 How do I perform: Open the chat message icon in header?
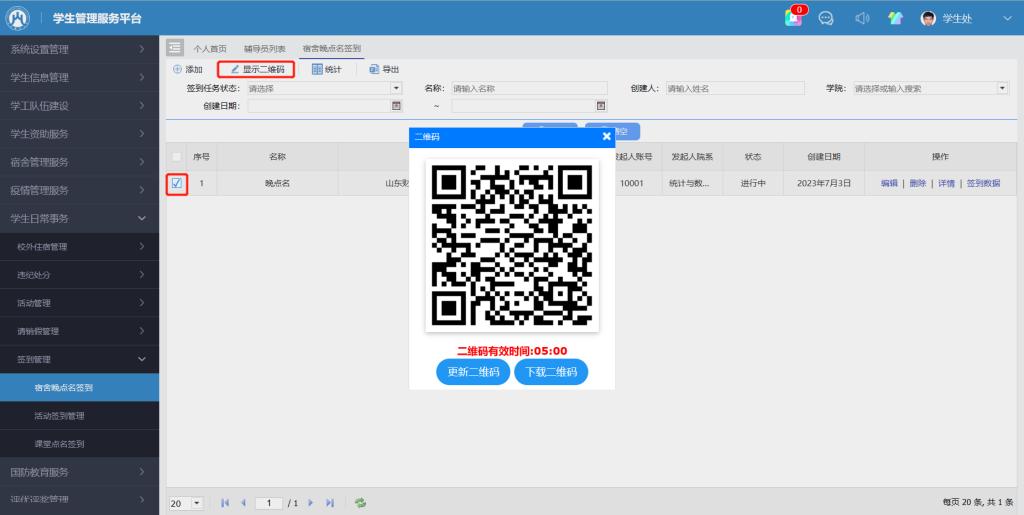pyautogui.click(x=827, y=19)
